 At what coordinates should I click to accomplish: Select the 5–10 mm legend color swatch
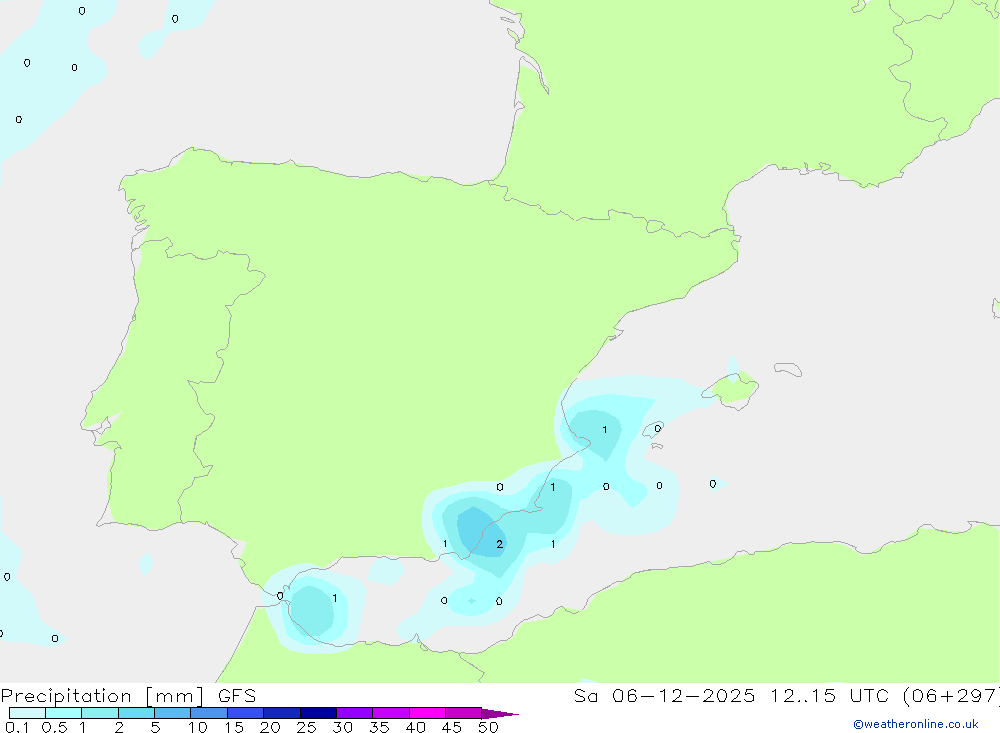(x=173, y=713)
